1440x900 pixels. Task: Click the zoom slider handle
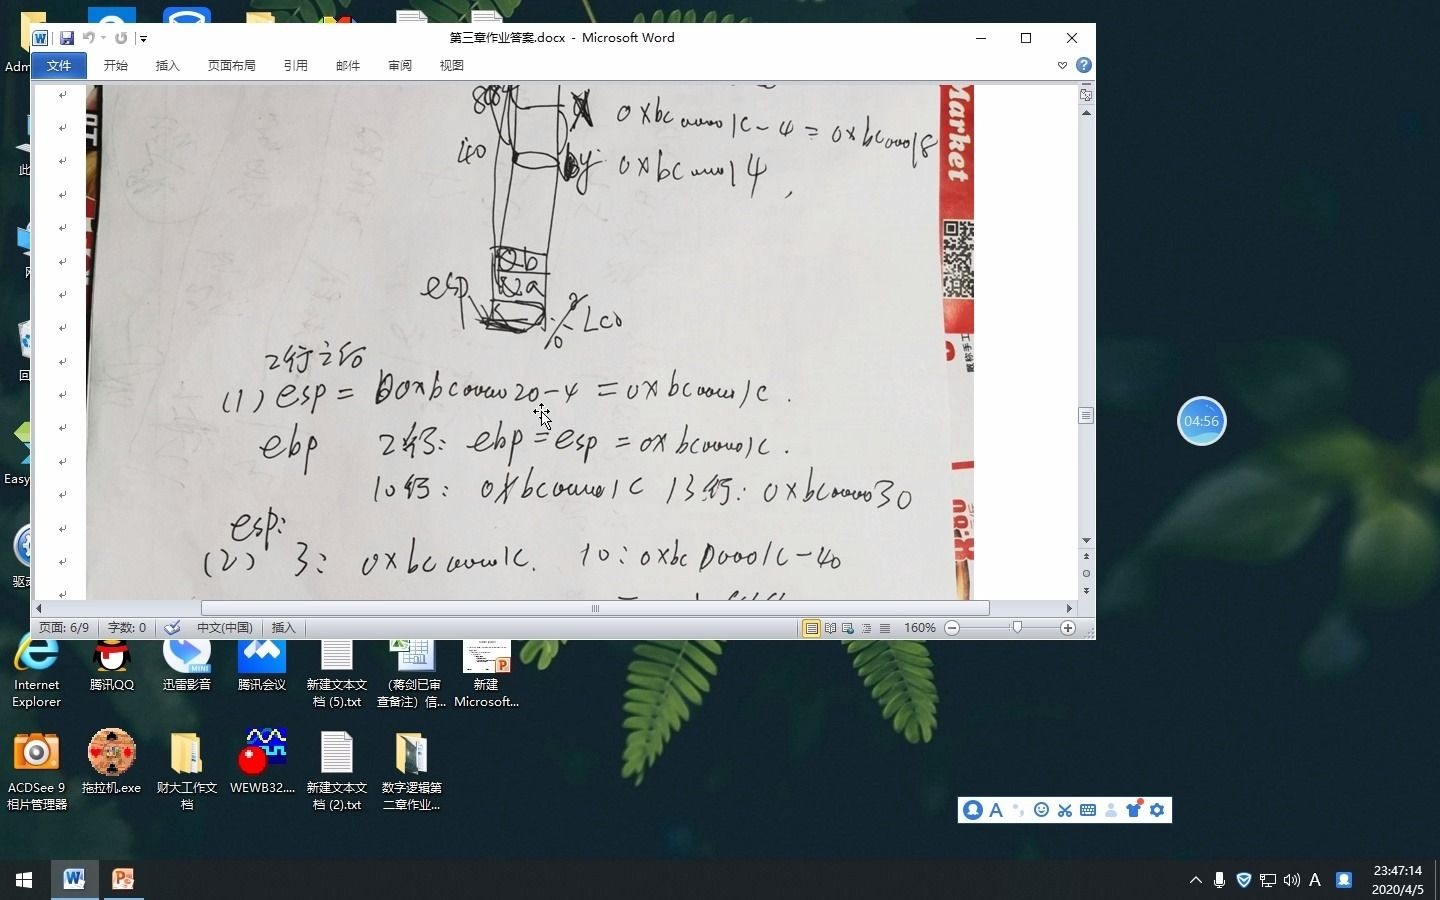click(1017, 627)
